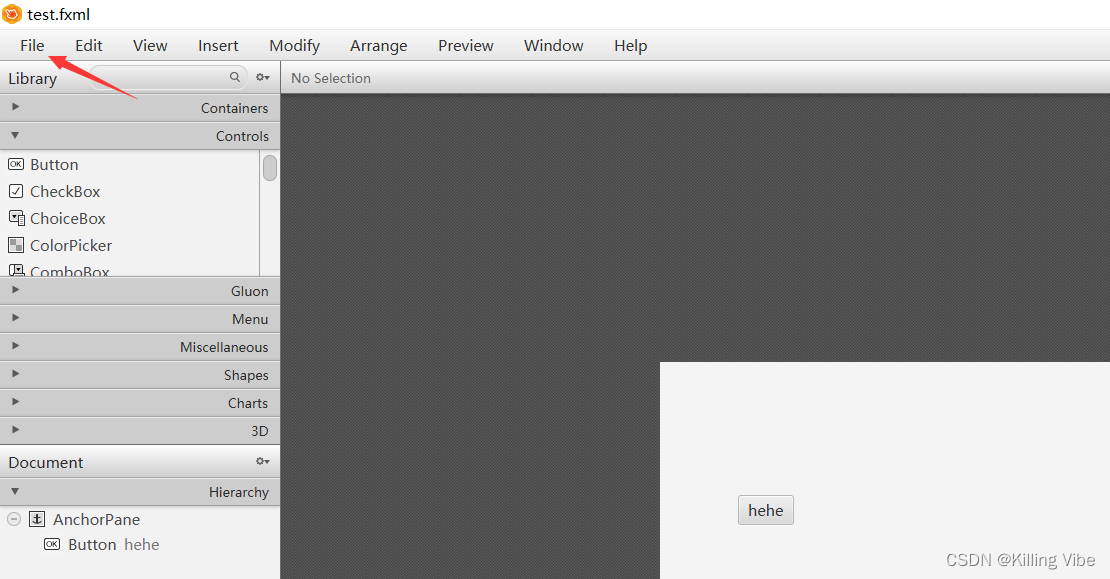Click the Scene Builder icon in the title bar
The height and width of the screenshot is (579, 1110).
(x=12, y=13)
